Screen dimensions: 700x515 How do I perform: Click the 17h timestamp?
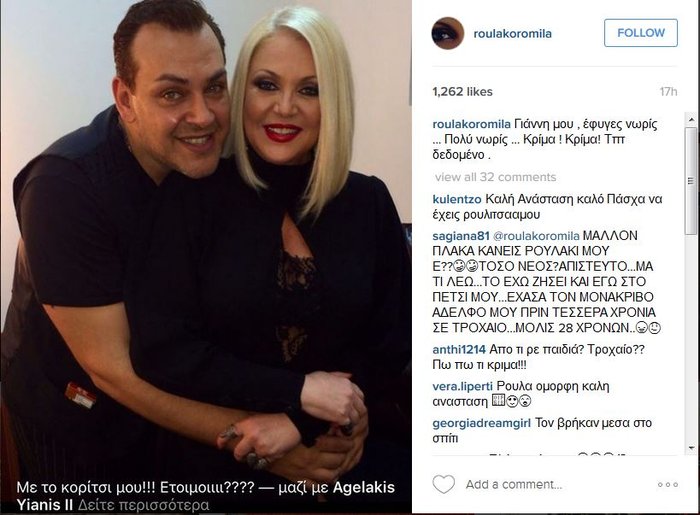click(x=668, y=91)
